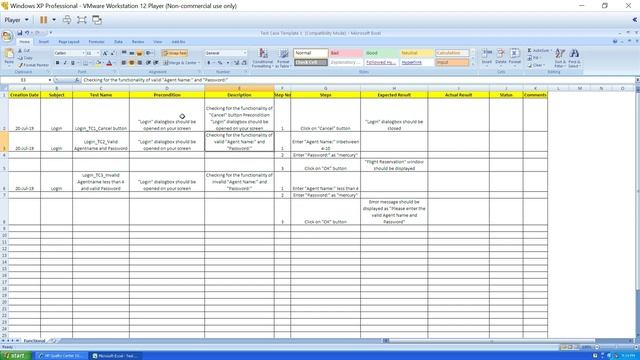Open Format as Table gallery

pyautogui.click(x=283, y=58)
